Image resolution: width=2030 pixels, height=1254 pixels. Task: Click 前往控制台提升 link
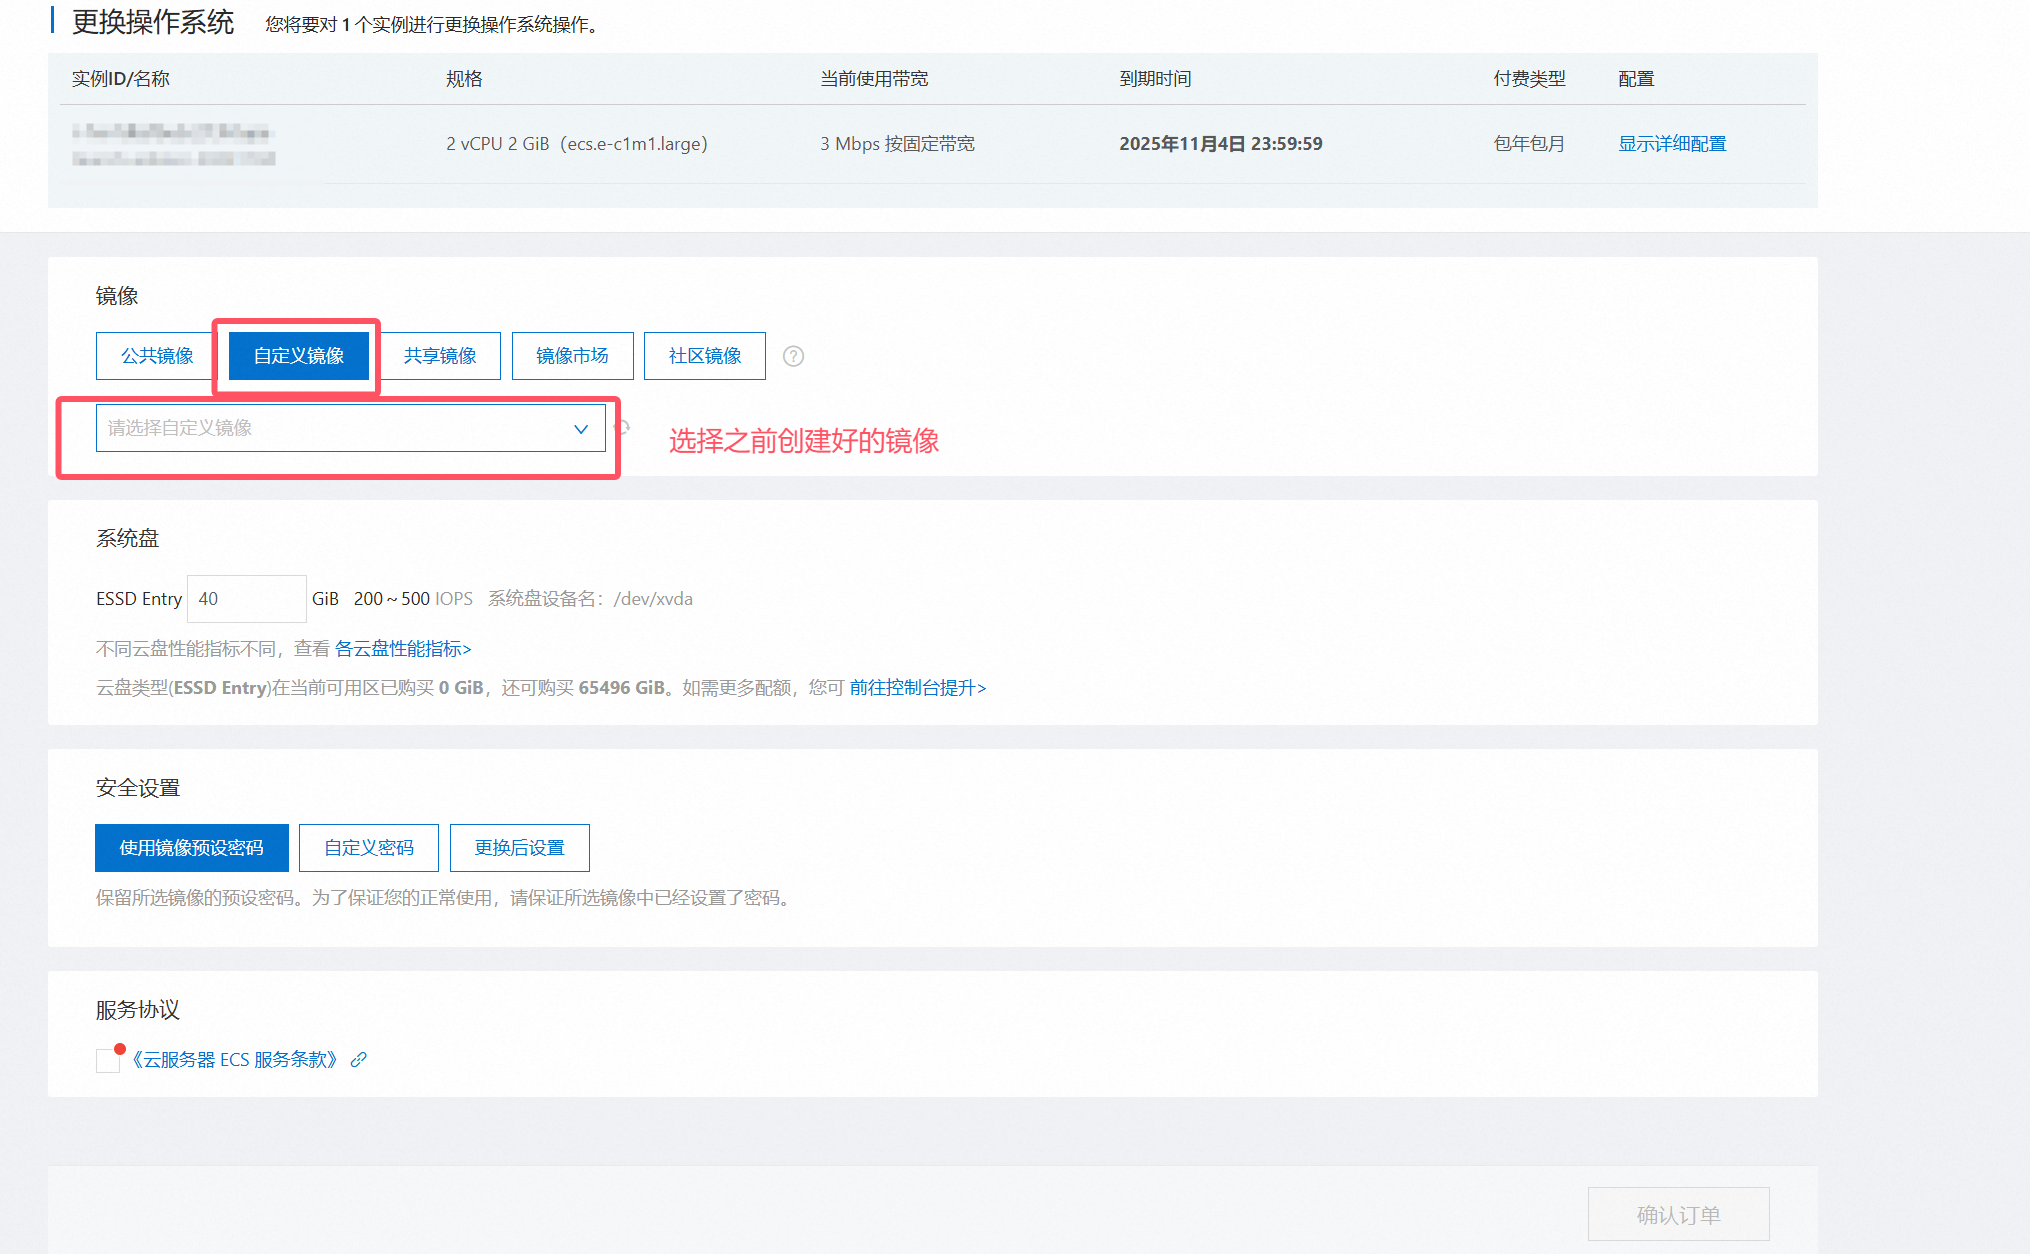(917, 688)
